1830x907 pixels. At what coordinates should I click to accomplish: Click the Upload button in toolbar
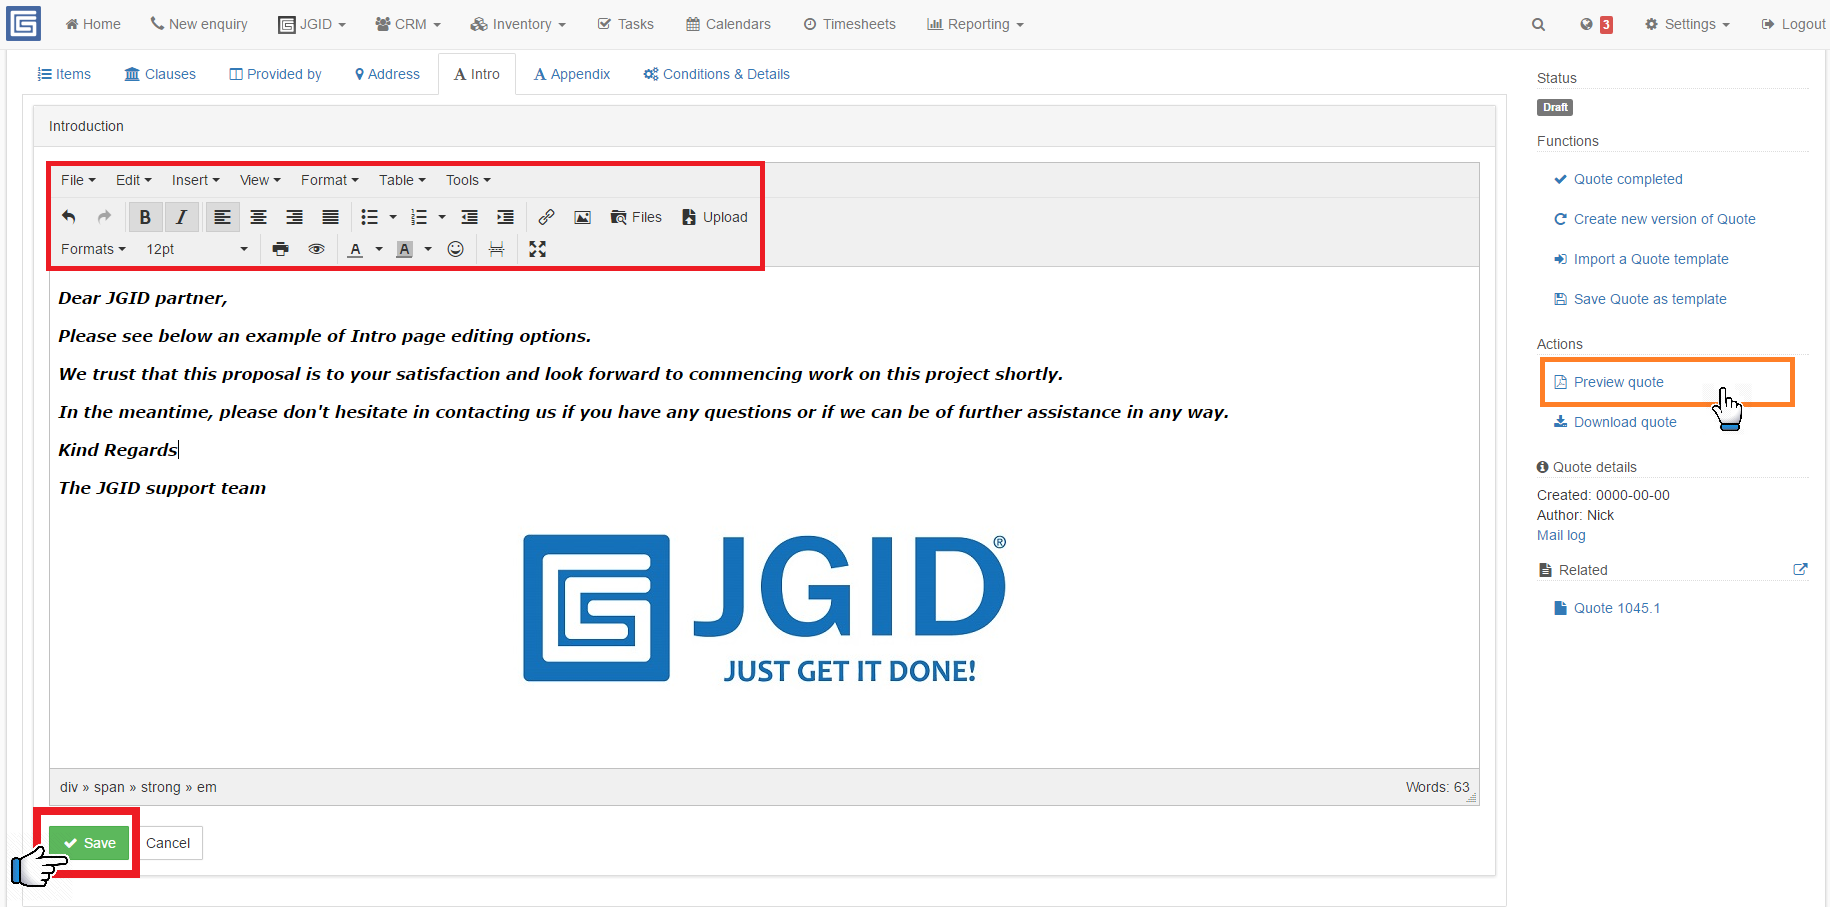pos(715,217)
